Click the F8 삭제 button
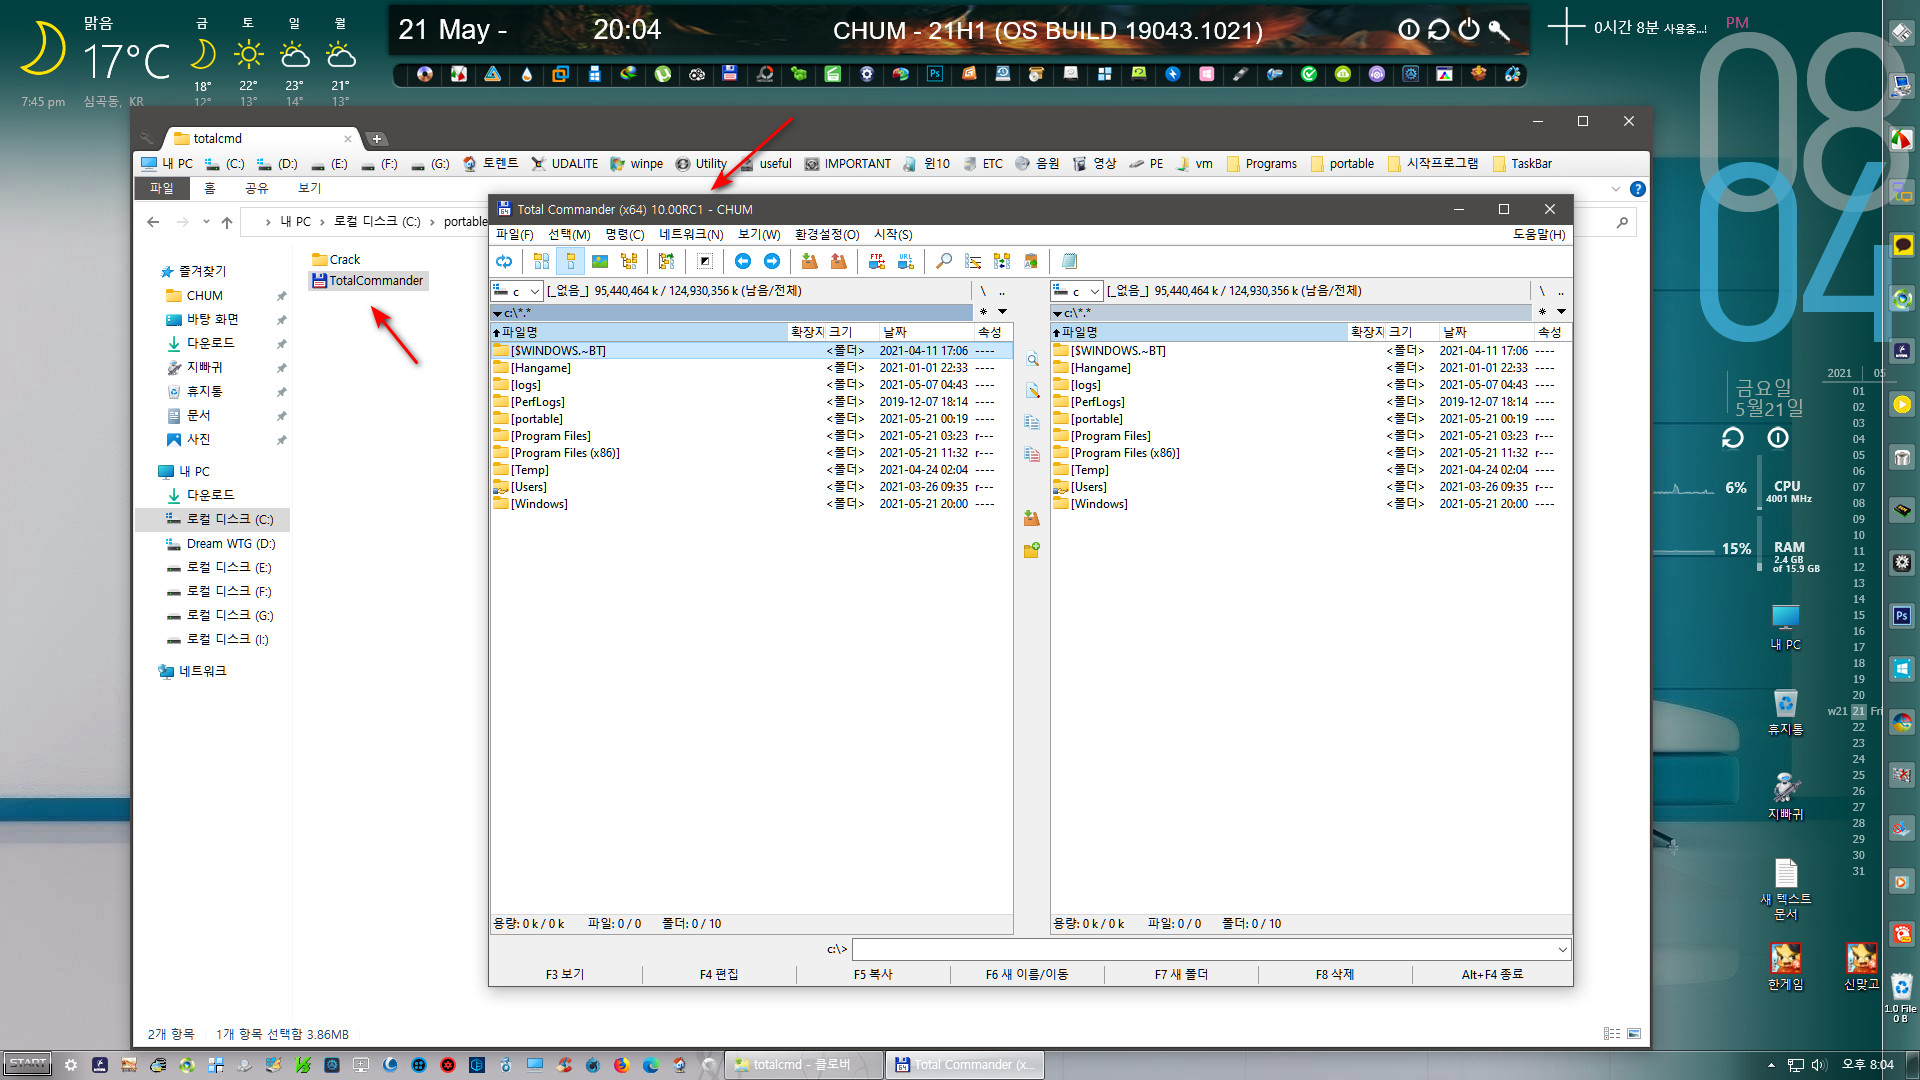This screenshot has height=1080, width=1920. [x=1335, y=974]
